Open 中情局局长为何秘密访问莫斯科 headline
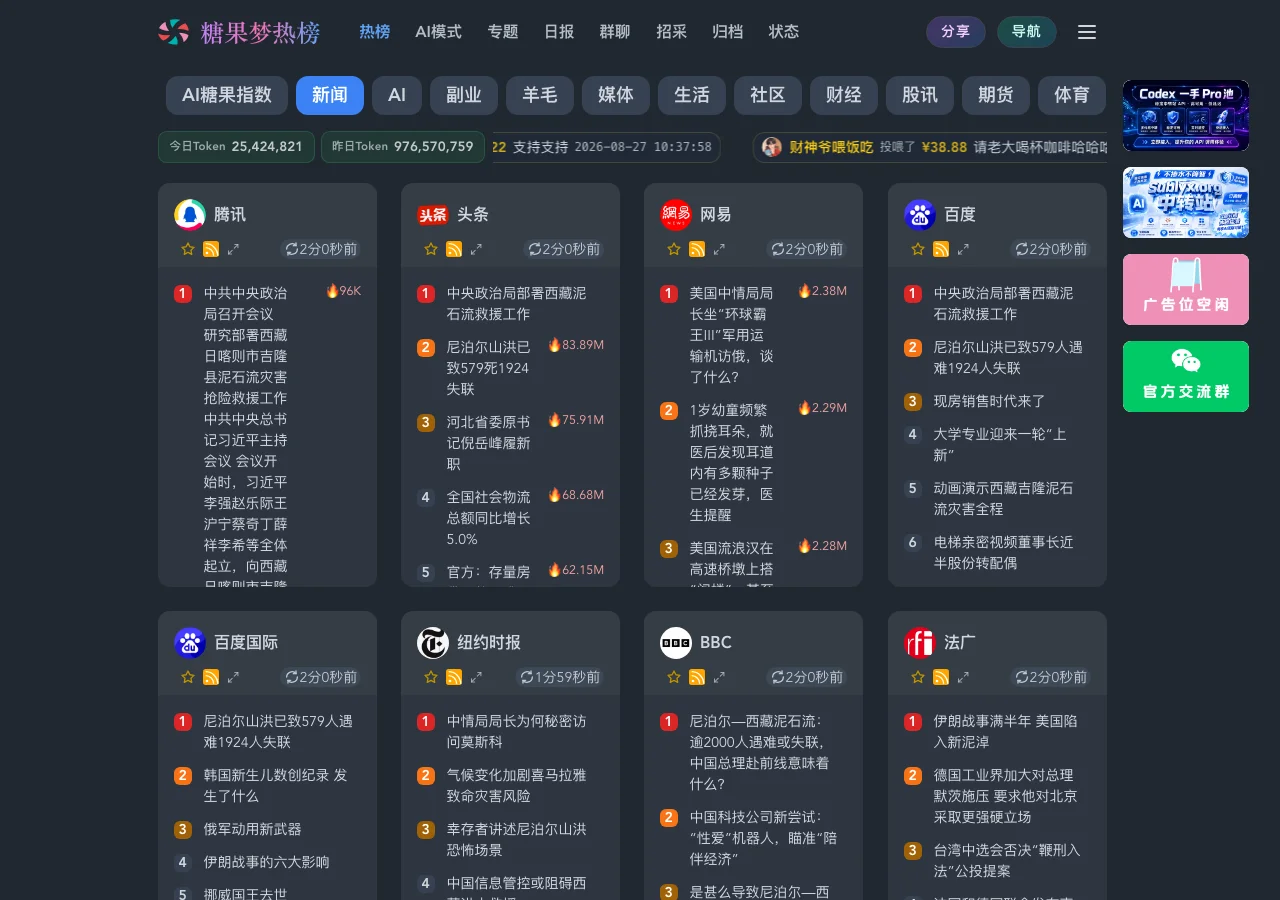Viewport: 1280px width, 900px height. (x=516, y=731)
